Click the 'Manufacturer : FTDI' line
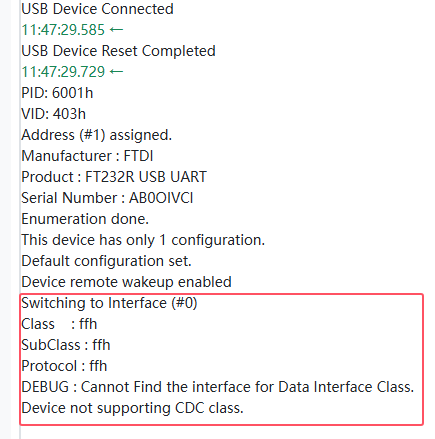Image resolution: width=435 pixels, height=439 pixels. coord(87,156)
